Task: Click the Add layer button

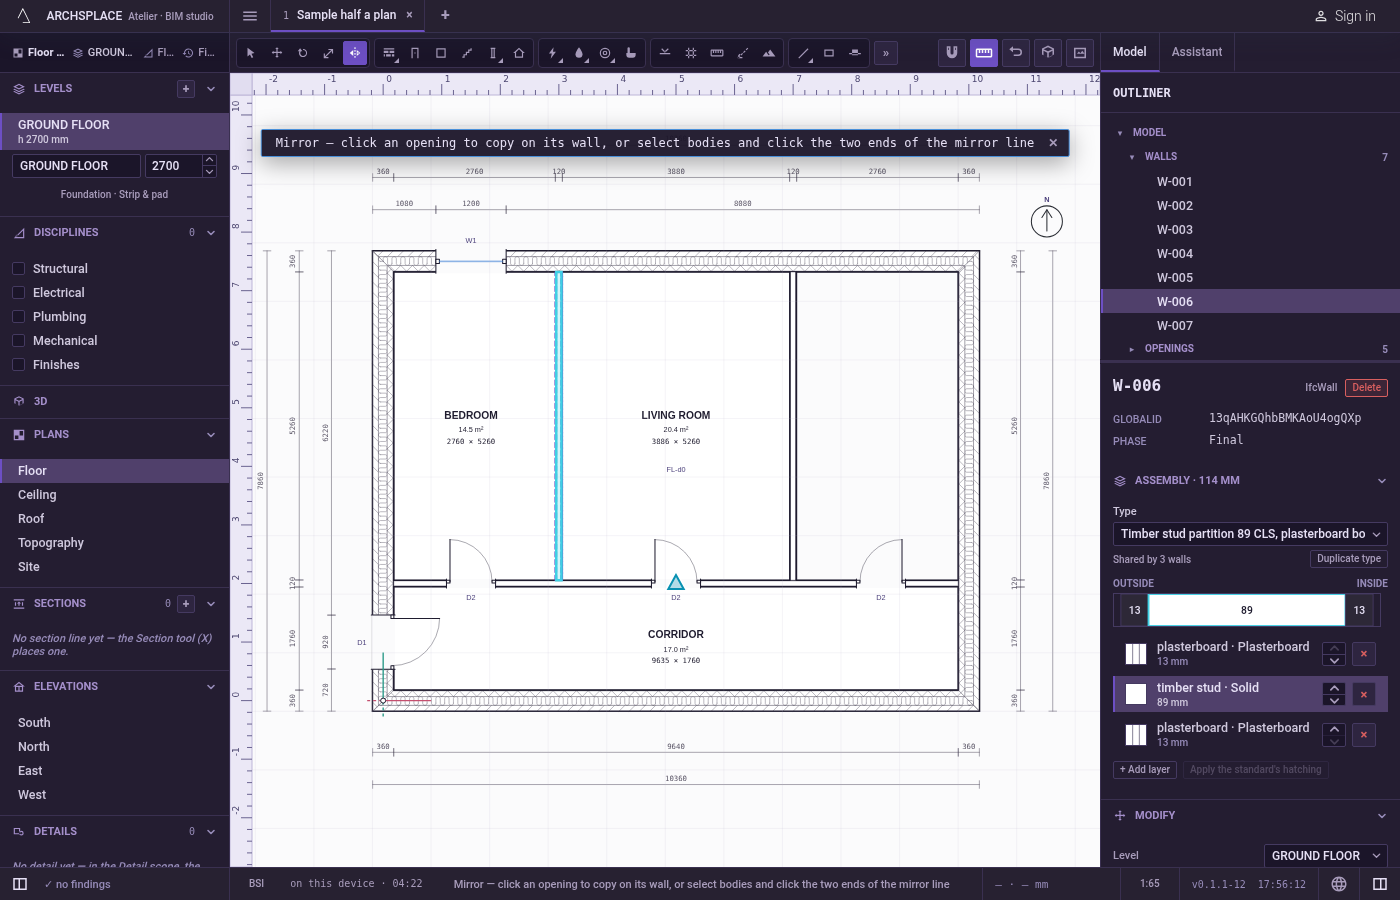Action: [1145, 770]
